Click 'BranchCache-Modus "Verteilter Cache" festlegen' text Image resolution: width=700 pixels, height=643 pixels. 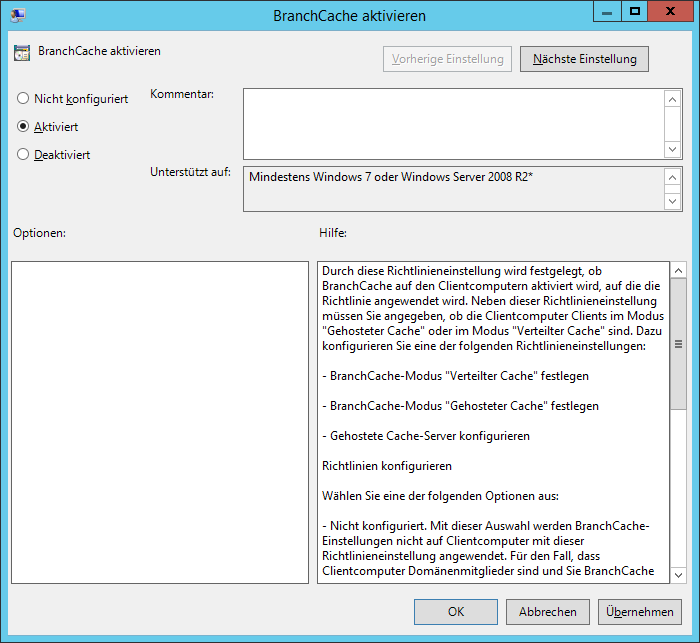[455, 376]
